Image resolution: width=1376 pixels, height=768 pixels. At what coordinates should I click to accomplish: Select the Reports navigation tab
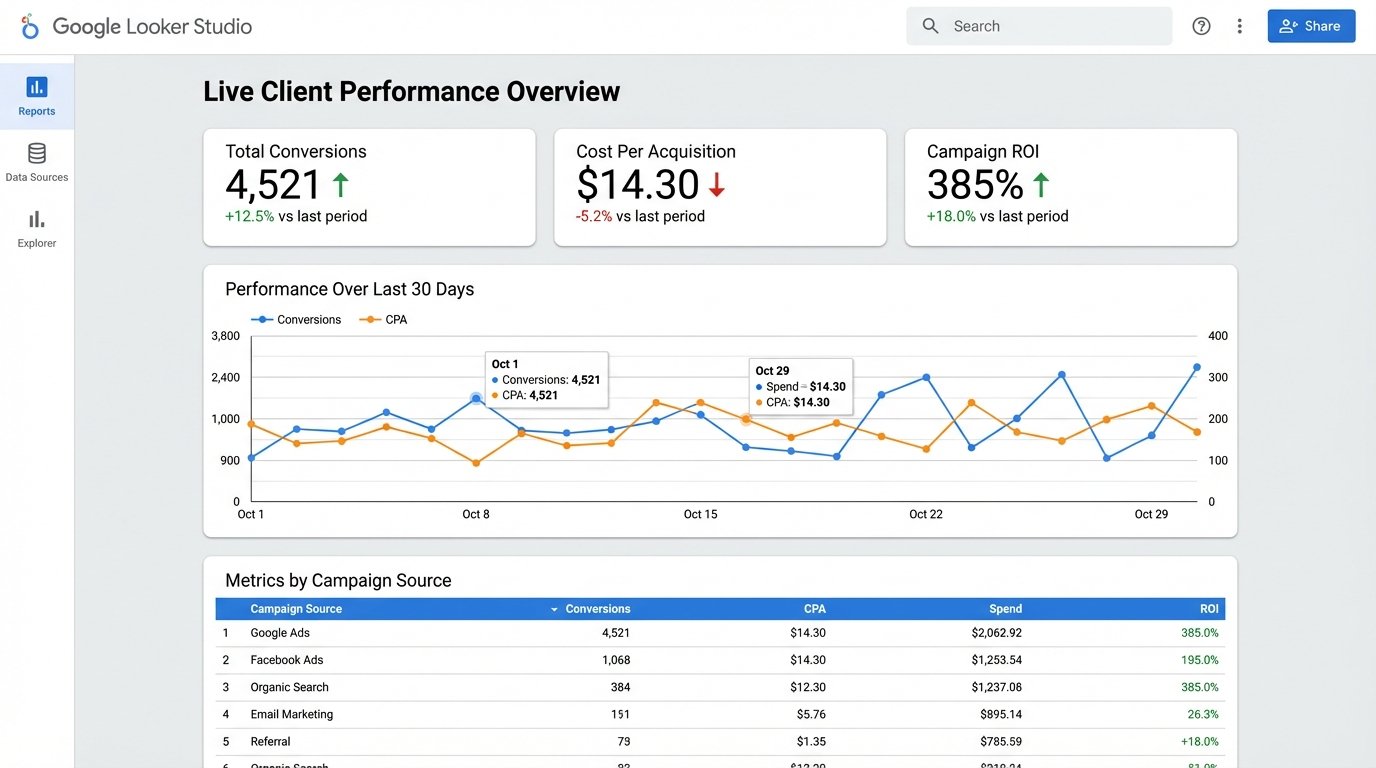point(37,95)
